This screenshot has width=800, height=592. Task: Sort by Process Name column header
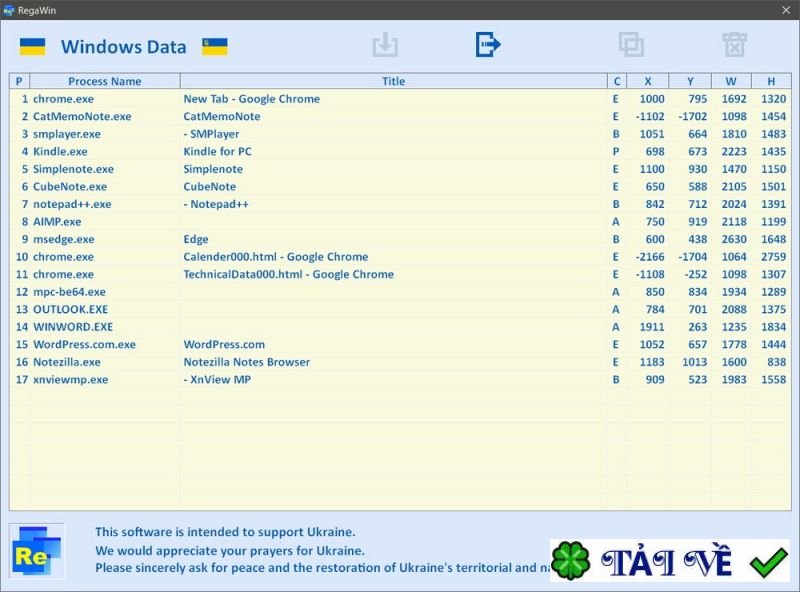(x=105, y=81)
